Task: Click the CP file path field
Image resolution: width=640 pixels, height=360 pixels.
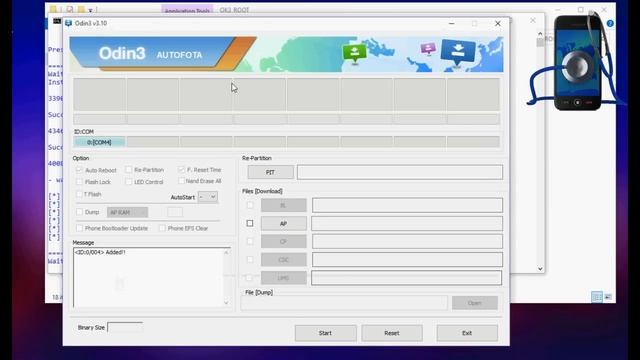Action: [407, 242]
